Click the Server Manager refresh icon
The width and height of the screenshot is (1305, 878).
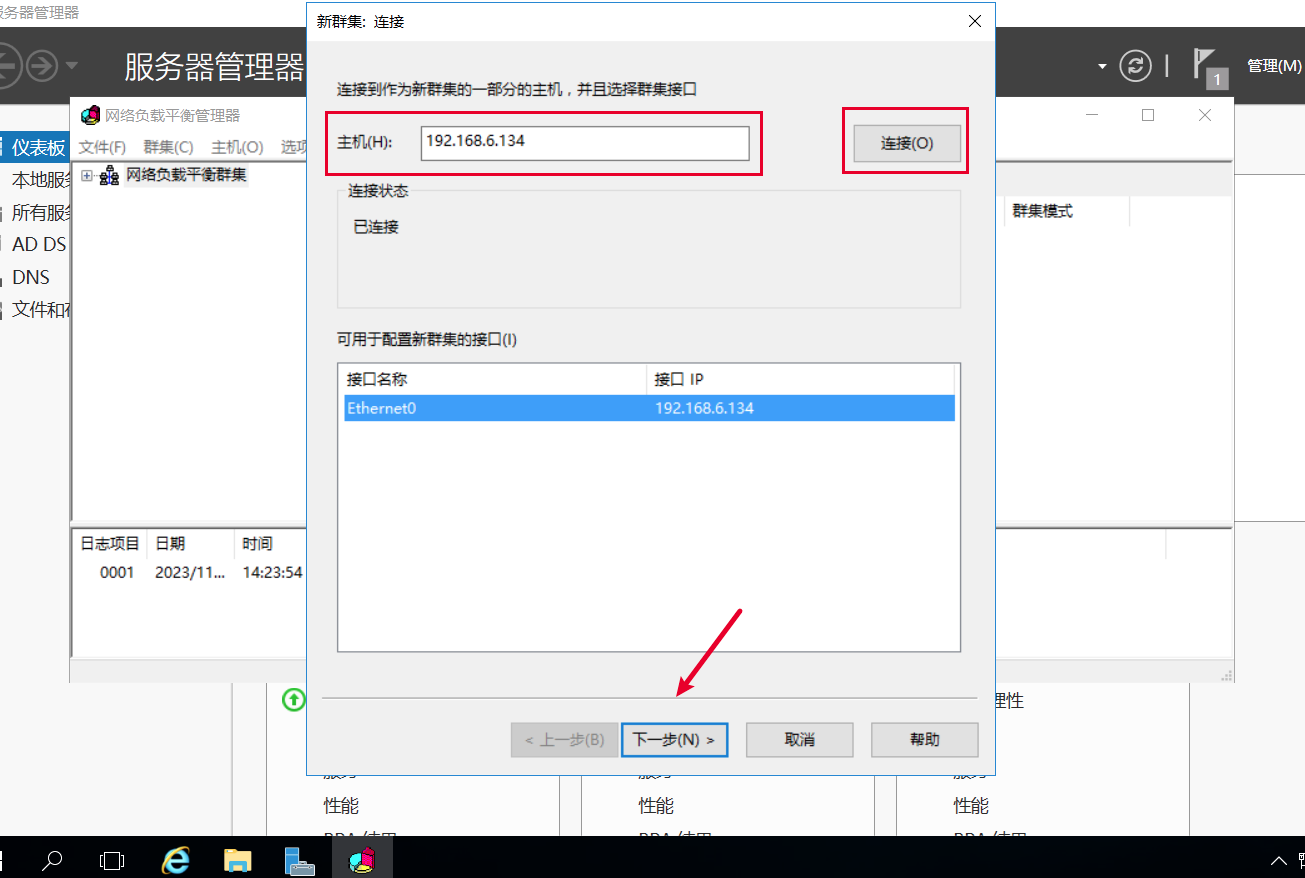pos(1135,66)
